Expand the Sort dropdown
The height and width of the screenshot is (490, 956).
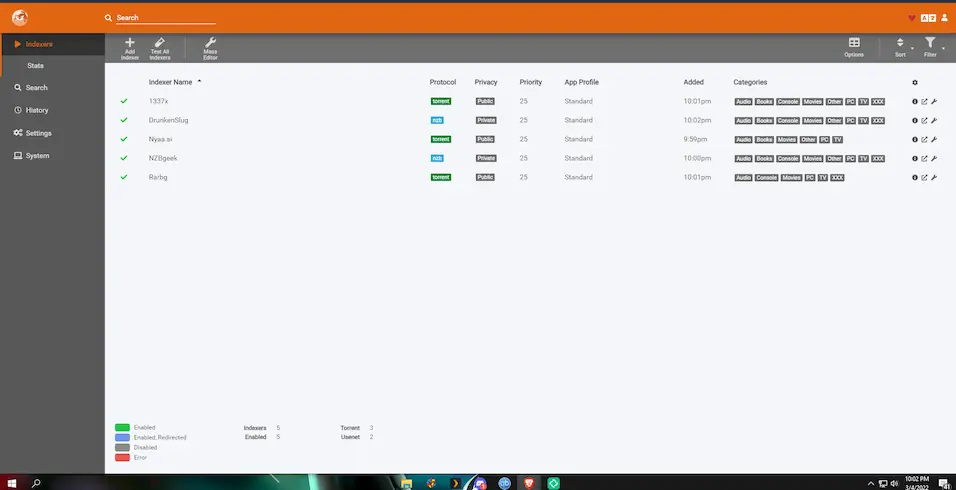(x=901, y=46)
